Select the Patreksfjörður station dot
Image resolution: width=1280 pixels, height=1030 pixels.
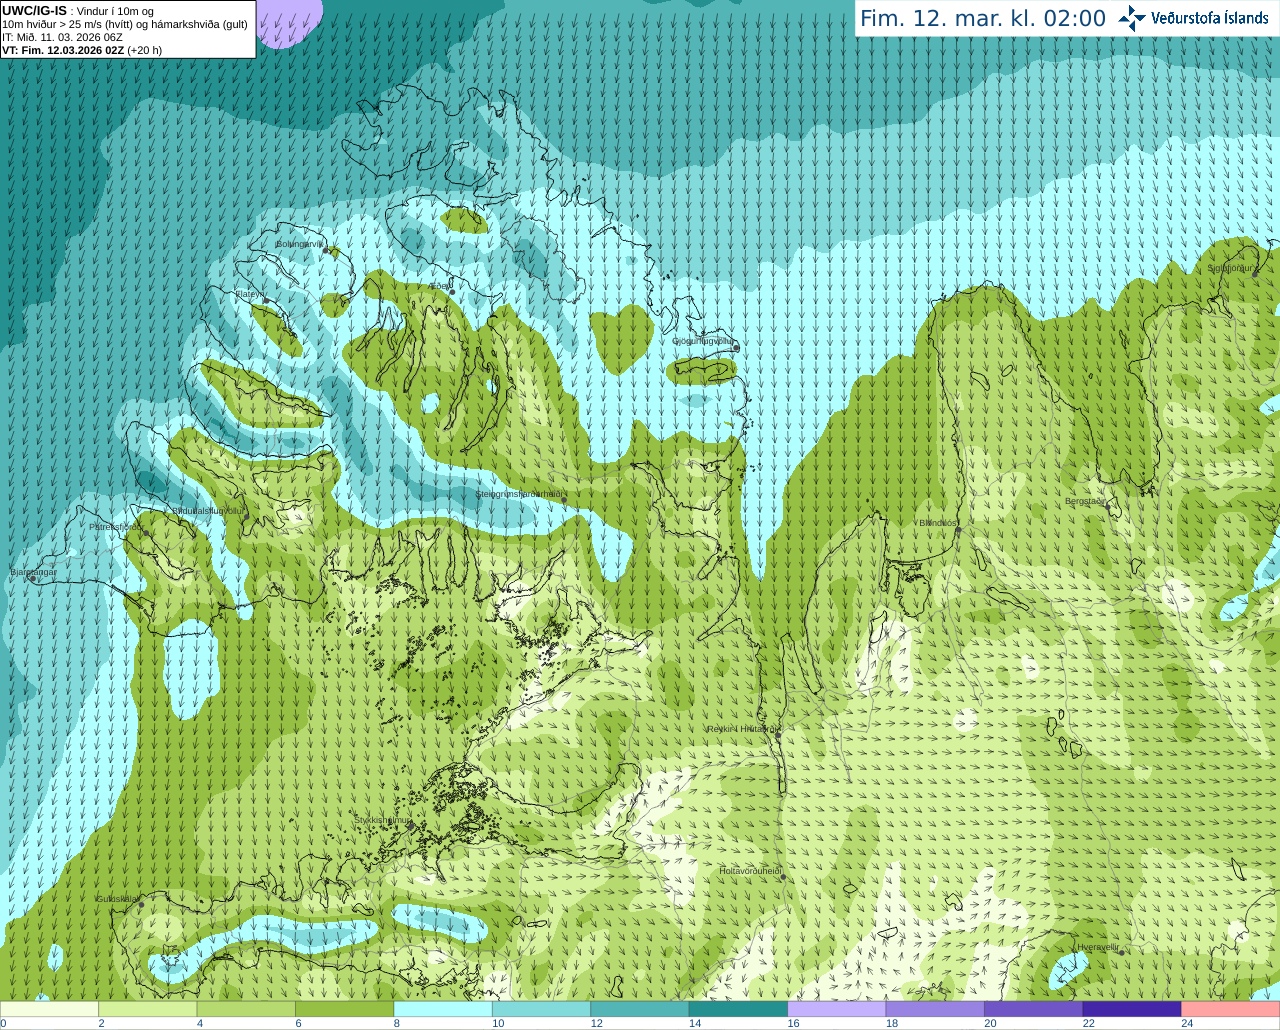(147, 533)
